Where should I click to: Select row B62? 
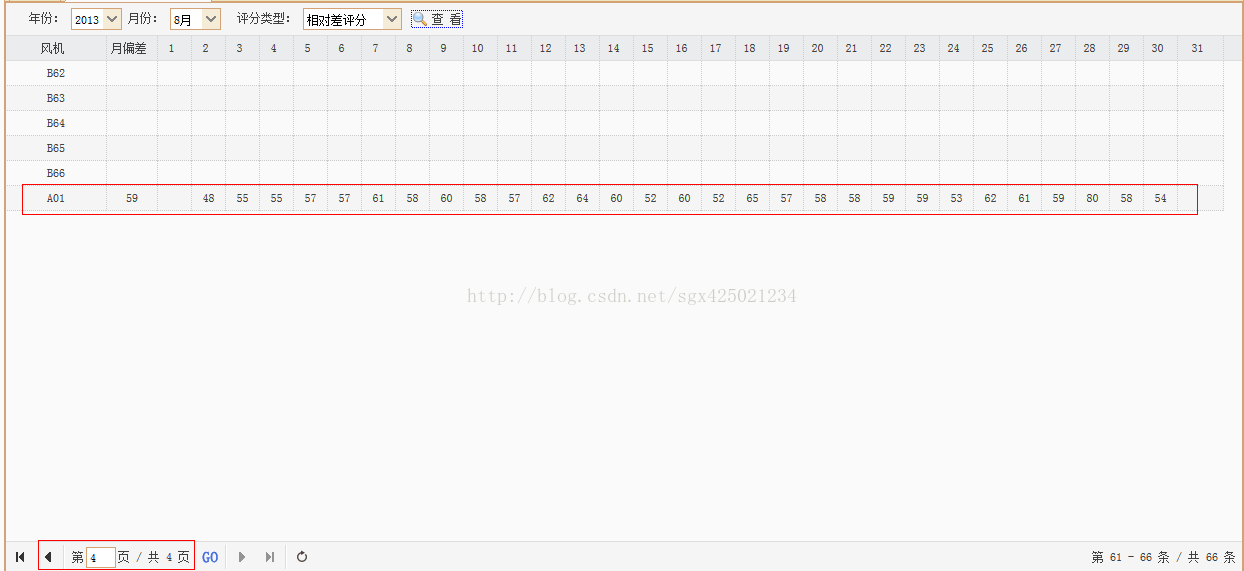pyautogui.click(x=614, y=73)
